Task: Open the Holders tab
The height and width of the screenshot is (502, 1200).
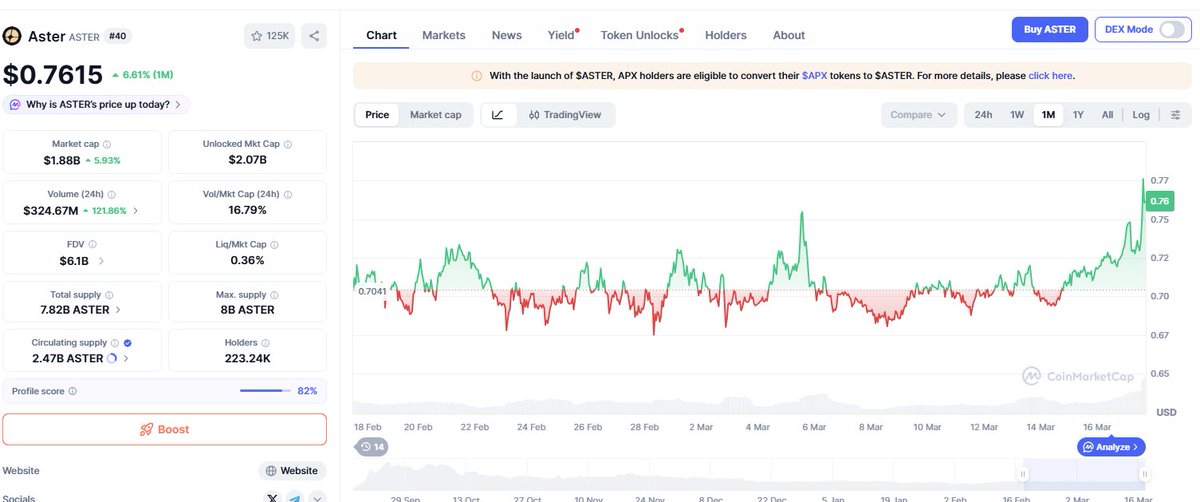Action: (726, 35)
